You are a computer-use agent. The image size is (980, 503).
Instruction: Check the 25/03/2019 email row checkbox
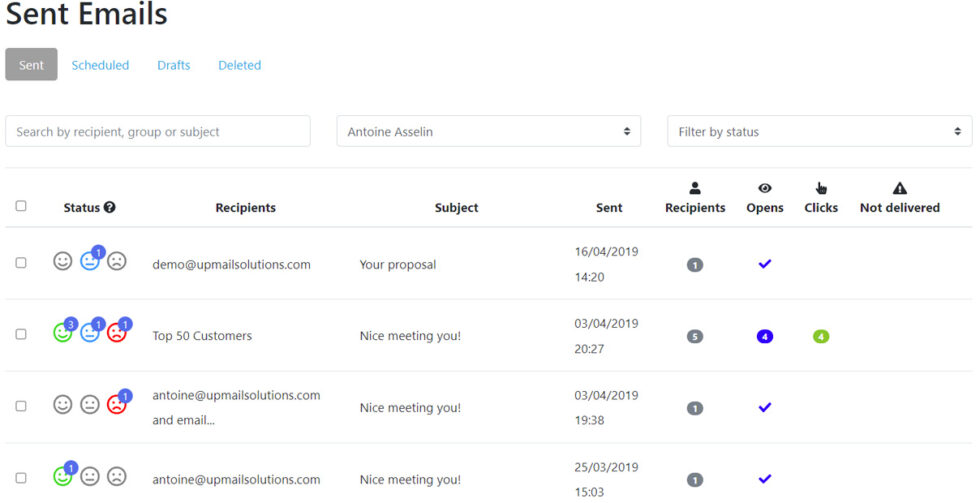click(x=21, y=478)
